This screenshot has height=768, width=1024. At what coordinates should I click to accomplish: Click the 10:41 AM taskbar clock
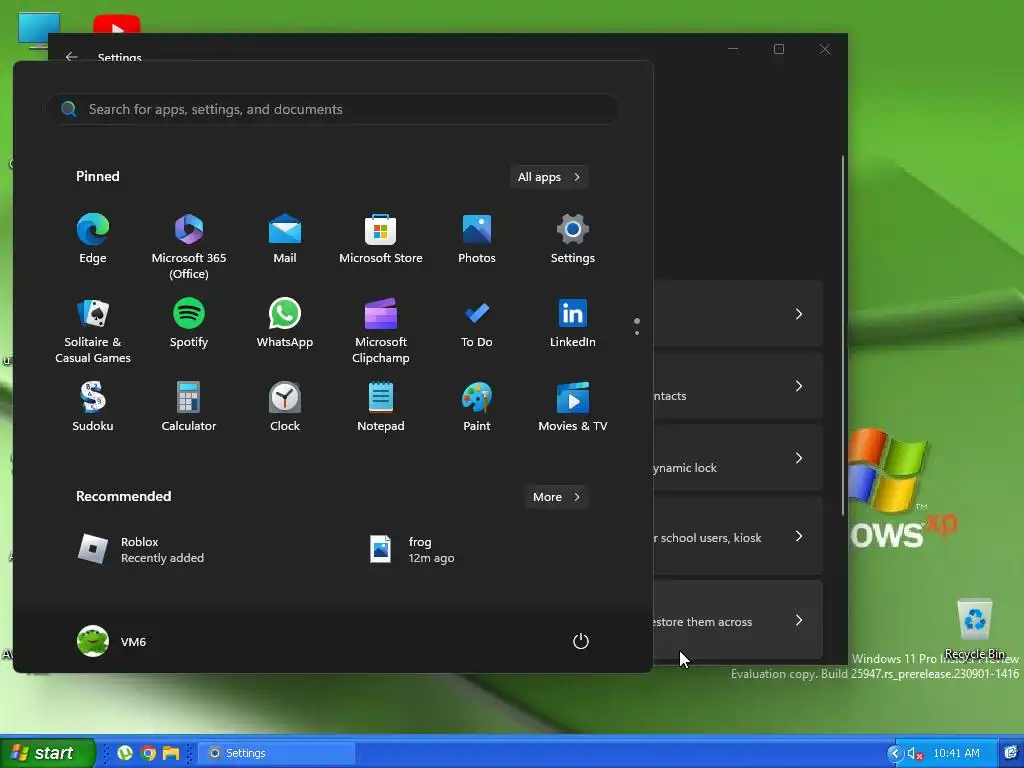pos(957,754)
